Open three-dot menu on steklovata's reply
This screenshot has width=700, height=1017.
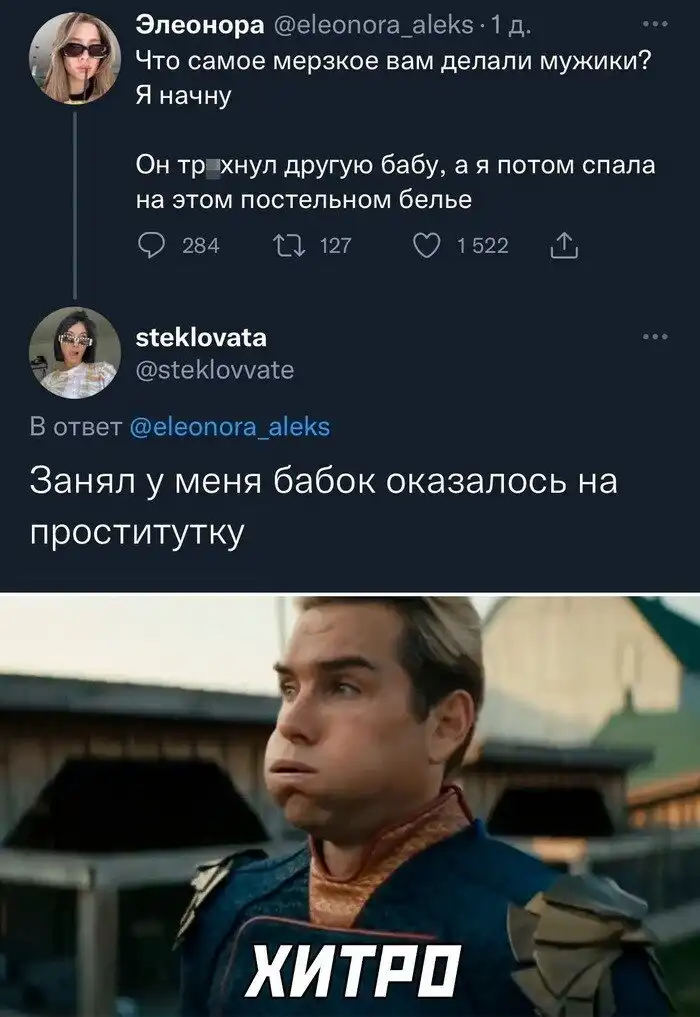[655, 337]
